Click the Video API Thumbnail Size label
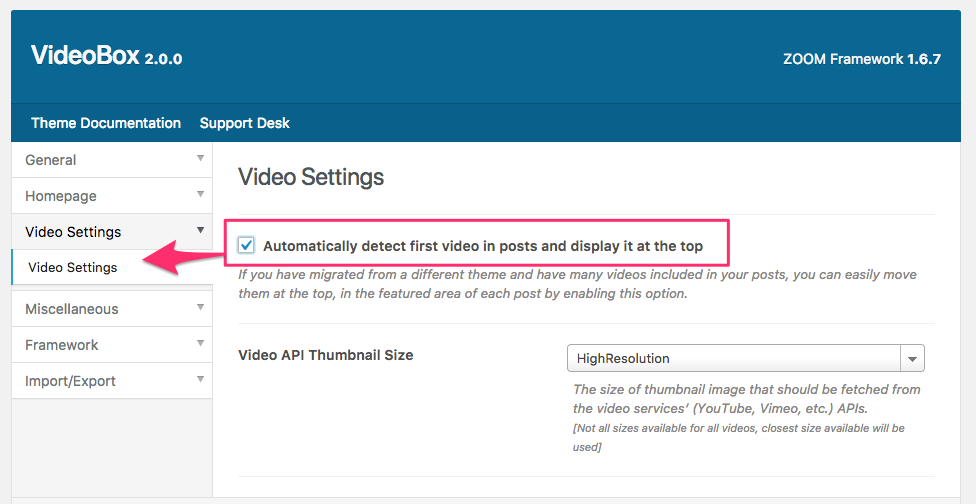 (326, 355)
